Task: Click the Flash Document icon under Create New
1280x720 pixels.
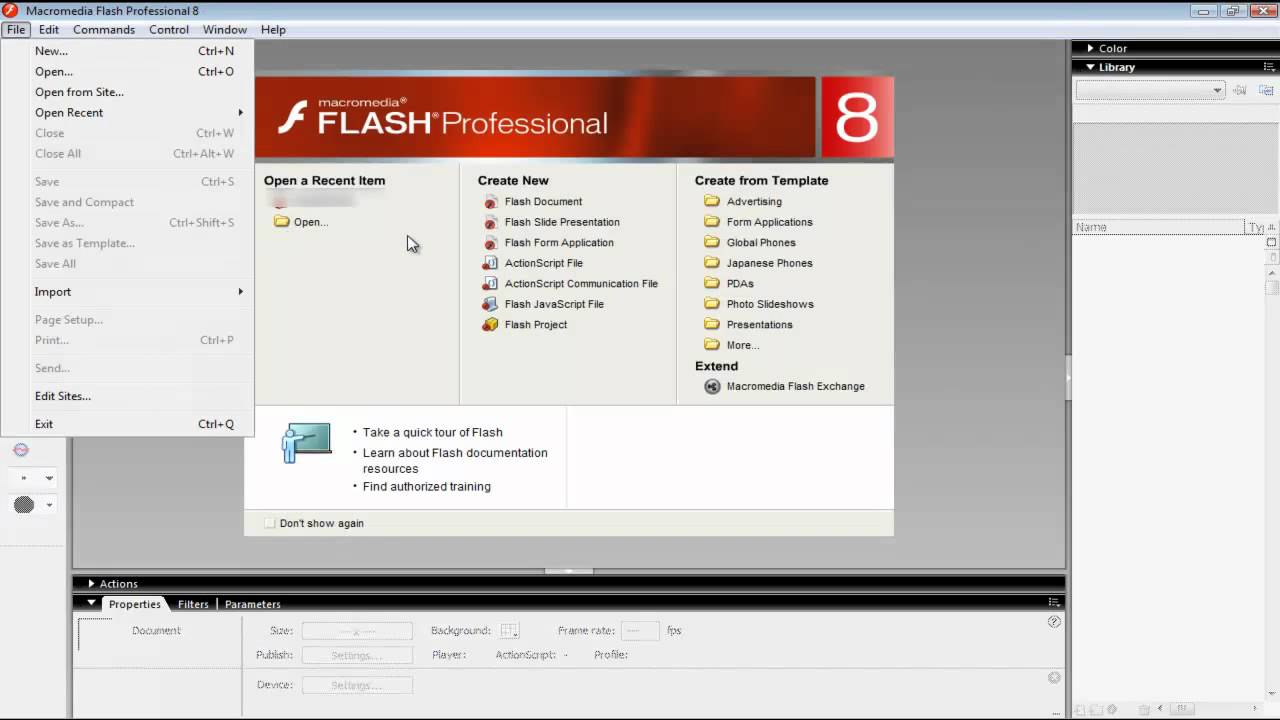Action: (x=490, y=202)
